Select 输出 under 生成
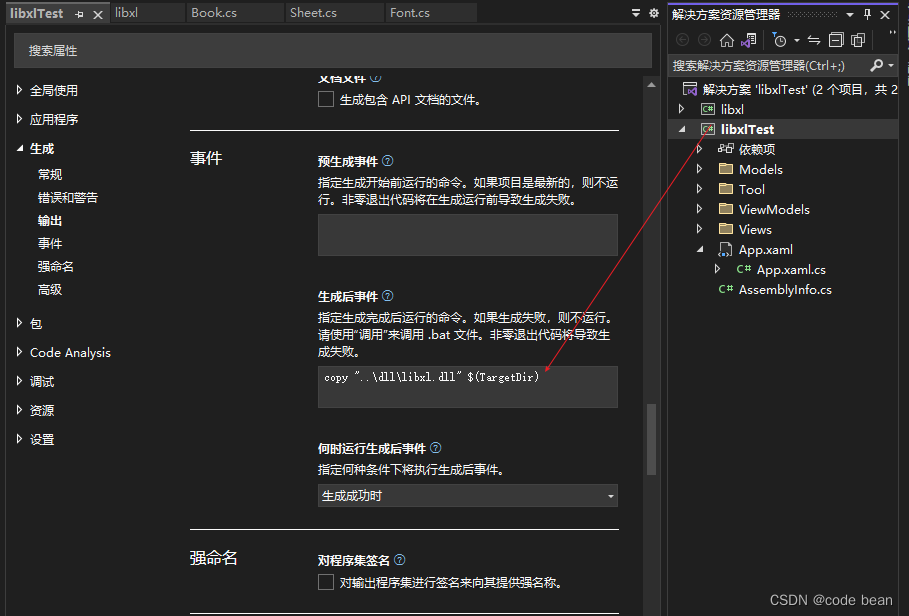Viewport: 909px width, 616px height. pos(50,221)
